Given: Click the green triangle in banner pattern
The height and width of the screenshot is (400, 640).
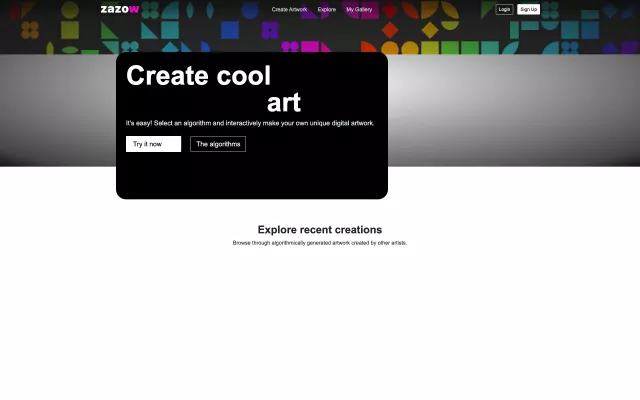Looking at the screenshot, I should point(109,30).
